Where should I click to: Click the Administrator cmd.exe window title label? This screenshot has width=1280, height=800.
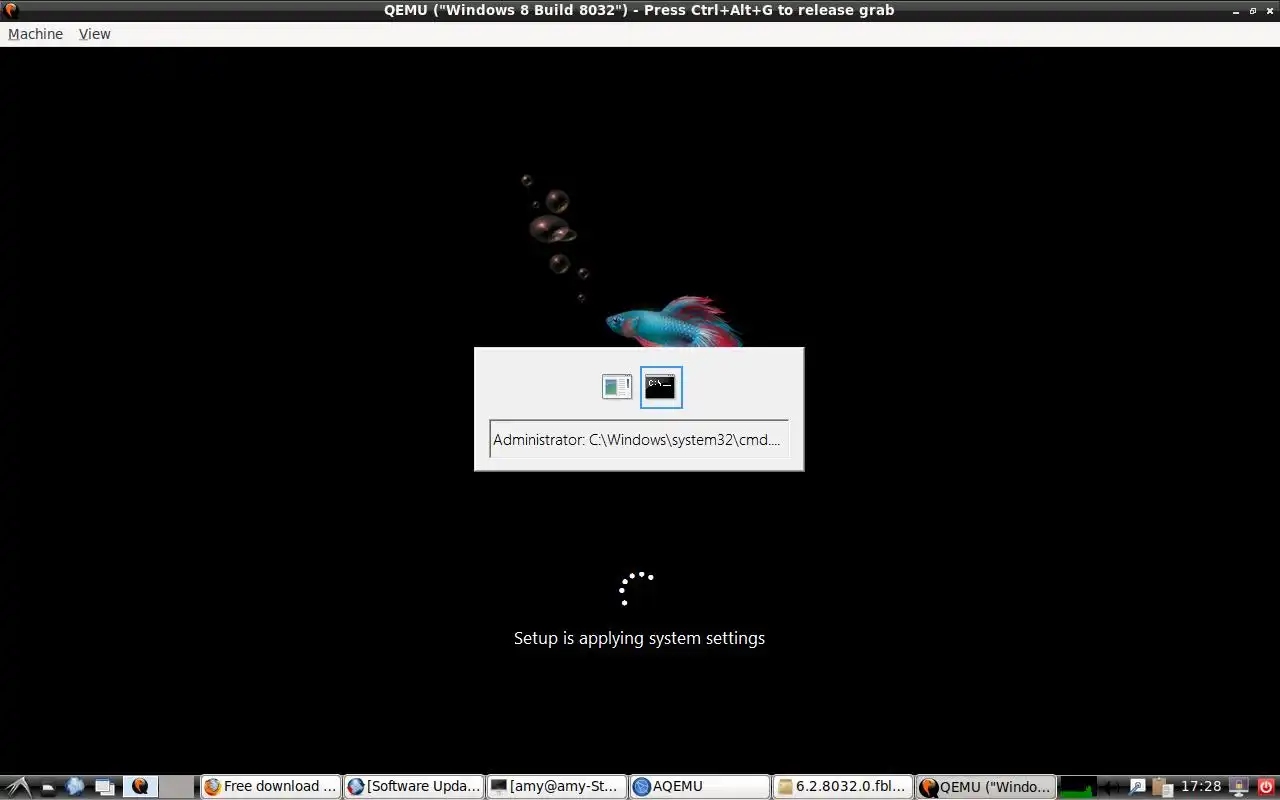638,439
